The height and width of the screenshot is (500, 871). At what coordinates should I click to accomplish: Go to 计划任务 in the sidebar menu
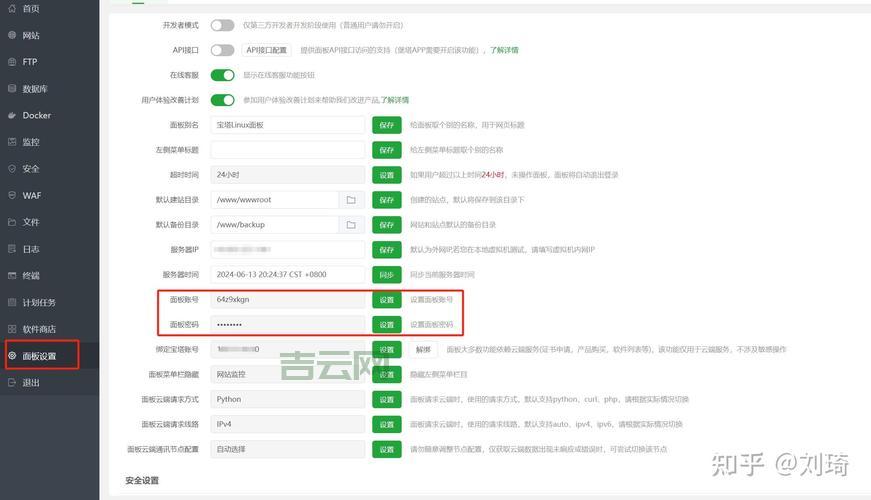coord(39,303)
